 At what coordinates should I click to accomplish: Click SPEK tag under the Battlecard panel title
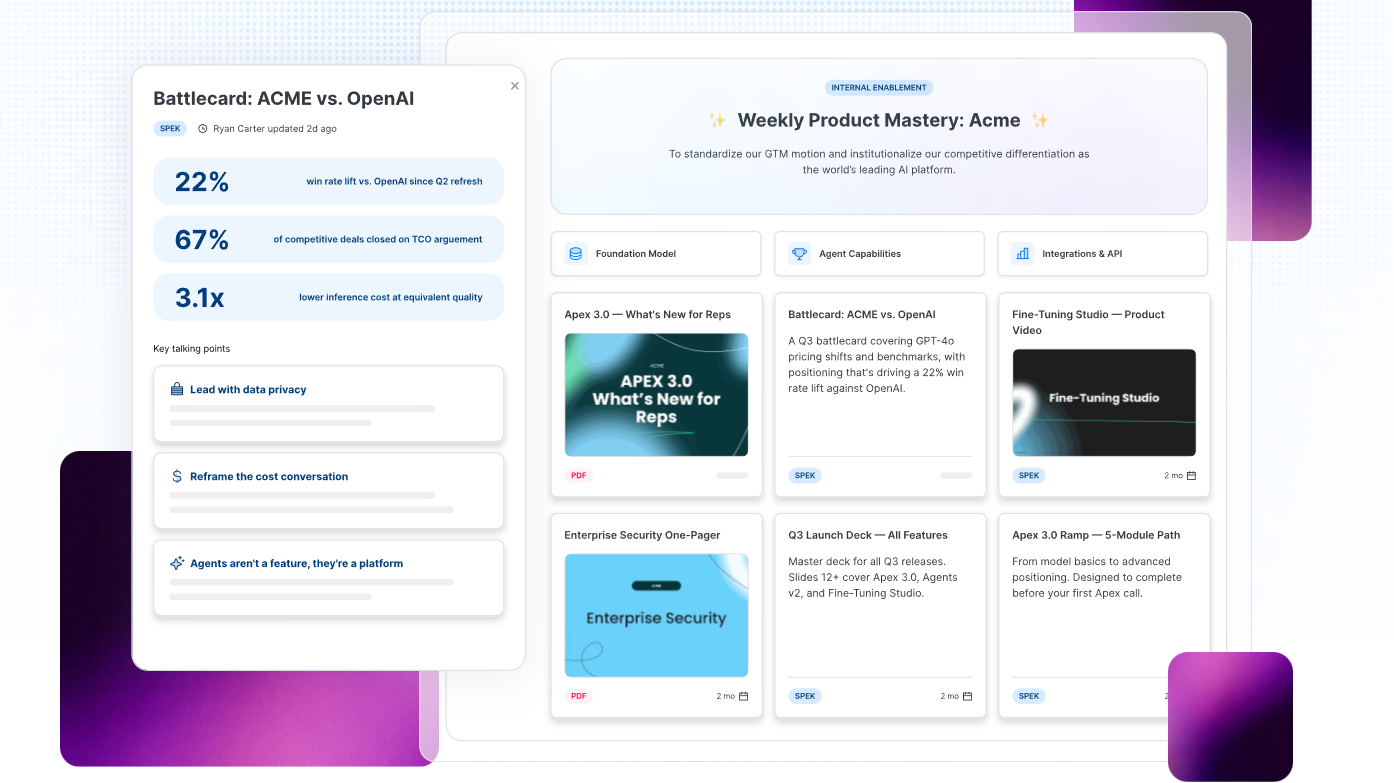click(170, 129)
